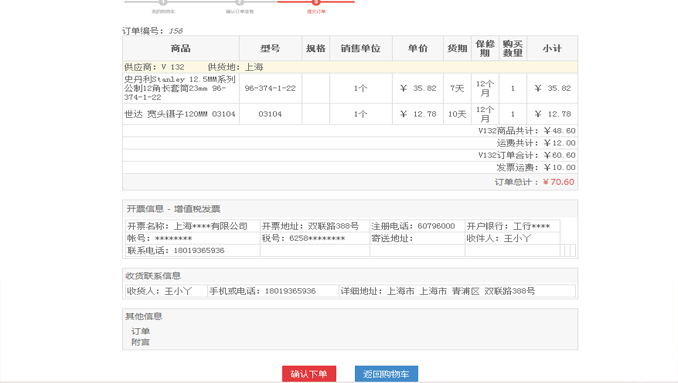
Task: Click the order total ¥70.60
Action: click(x=558, y=182)
